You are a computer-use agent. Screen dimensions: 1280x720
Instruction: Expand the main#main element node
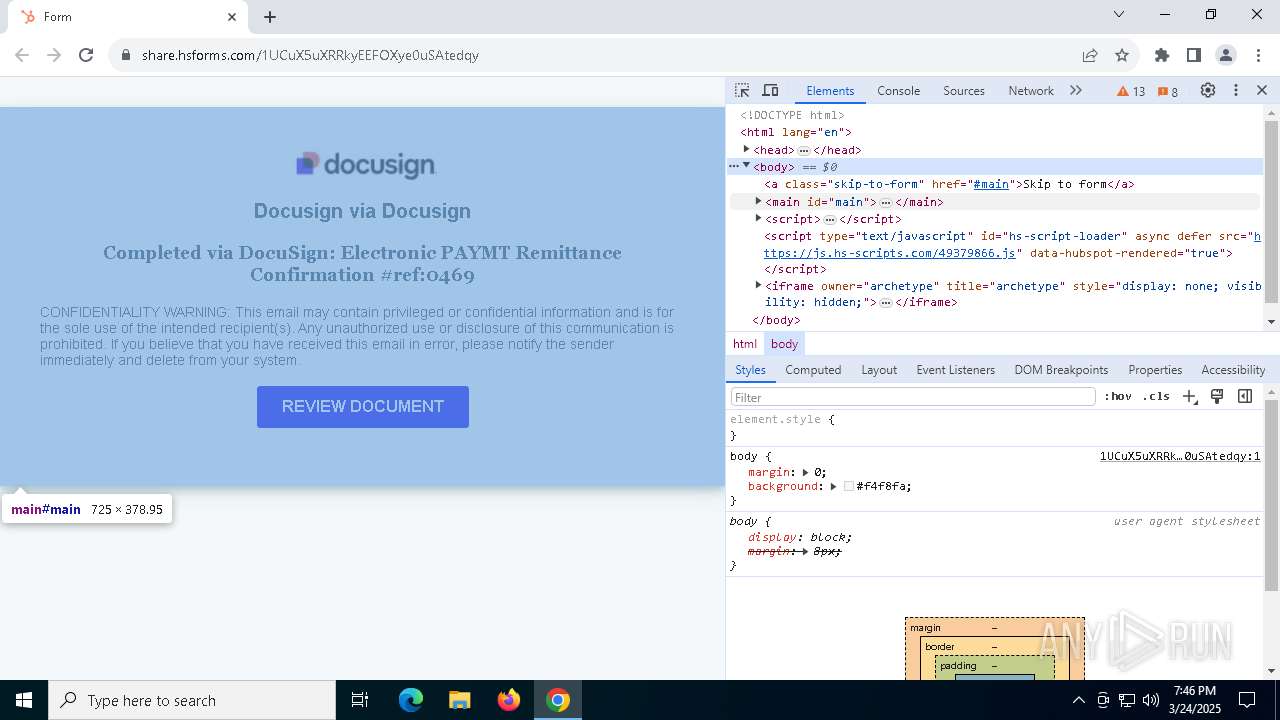(758, 201)
